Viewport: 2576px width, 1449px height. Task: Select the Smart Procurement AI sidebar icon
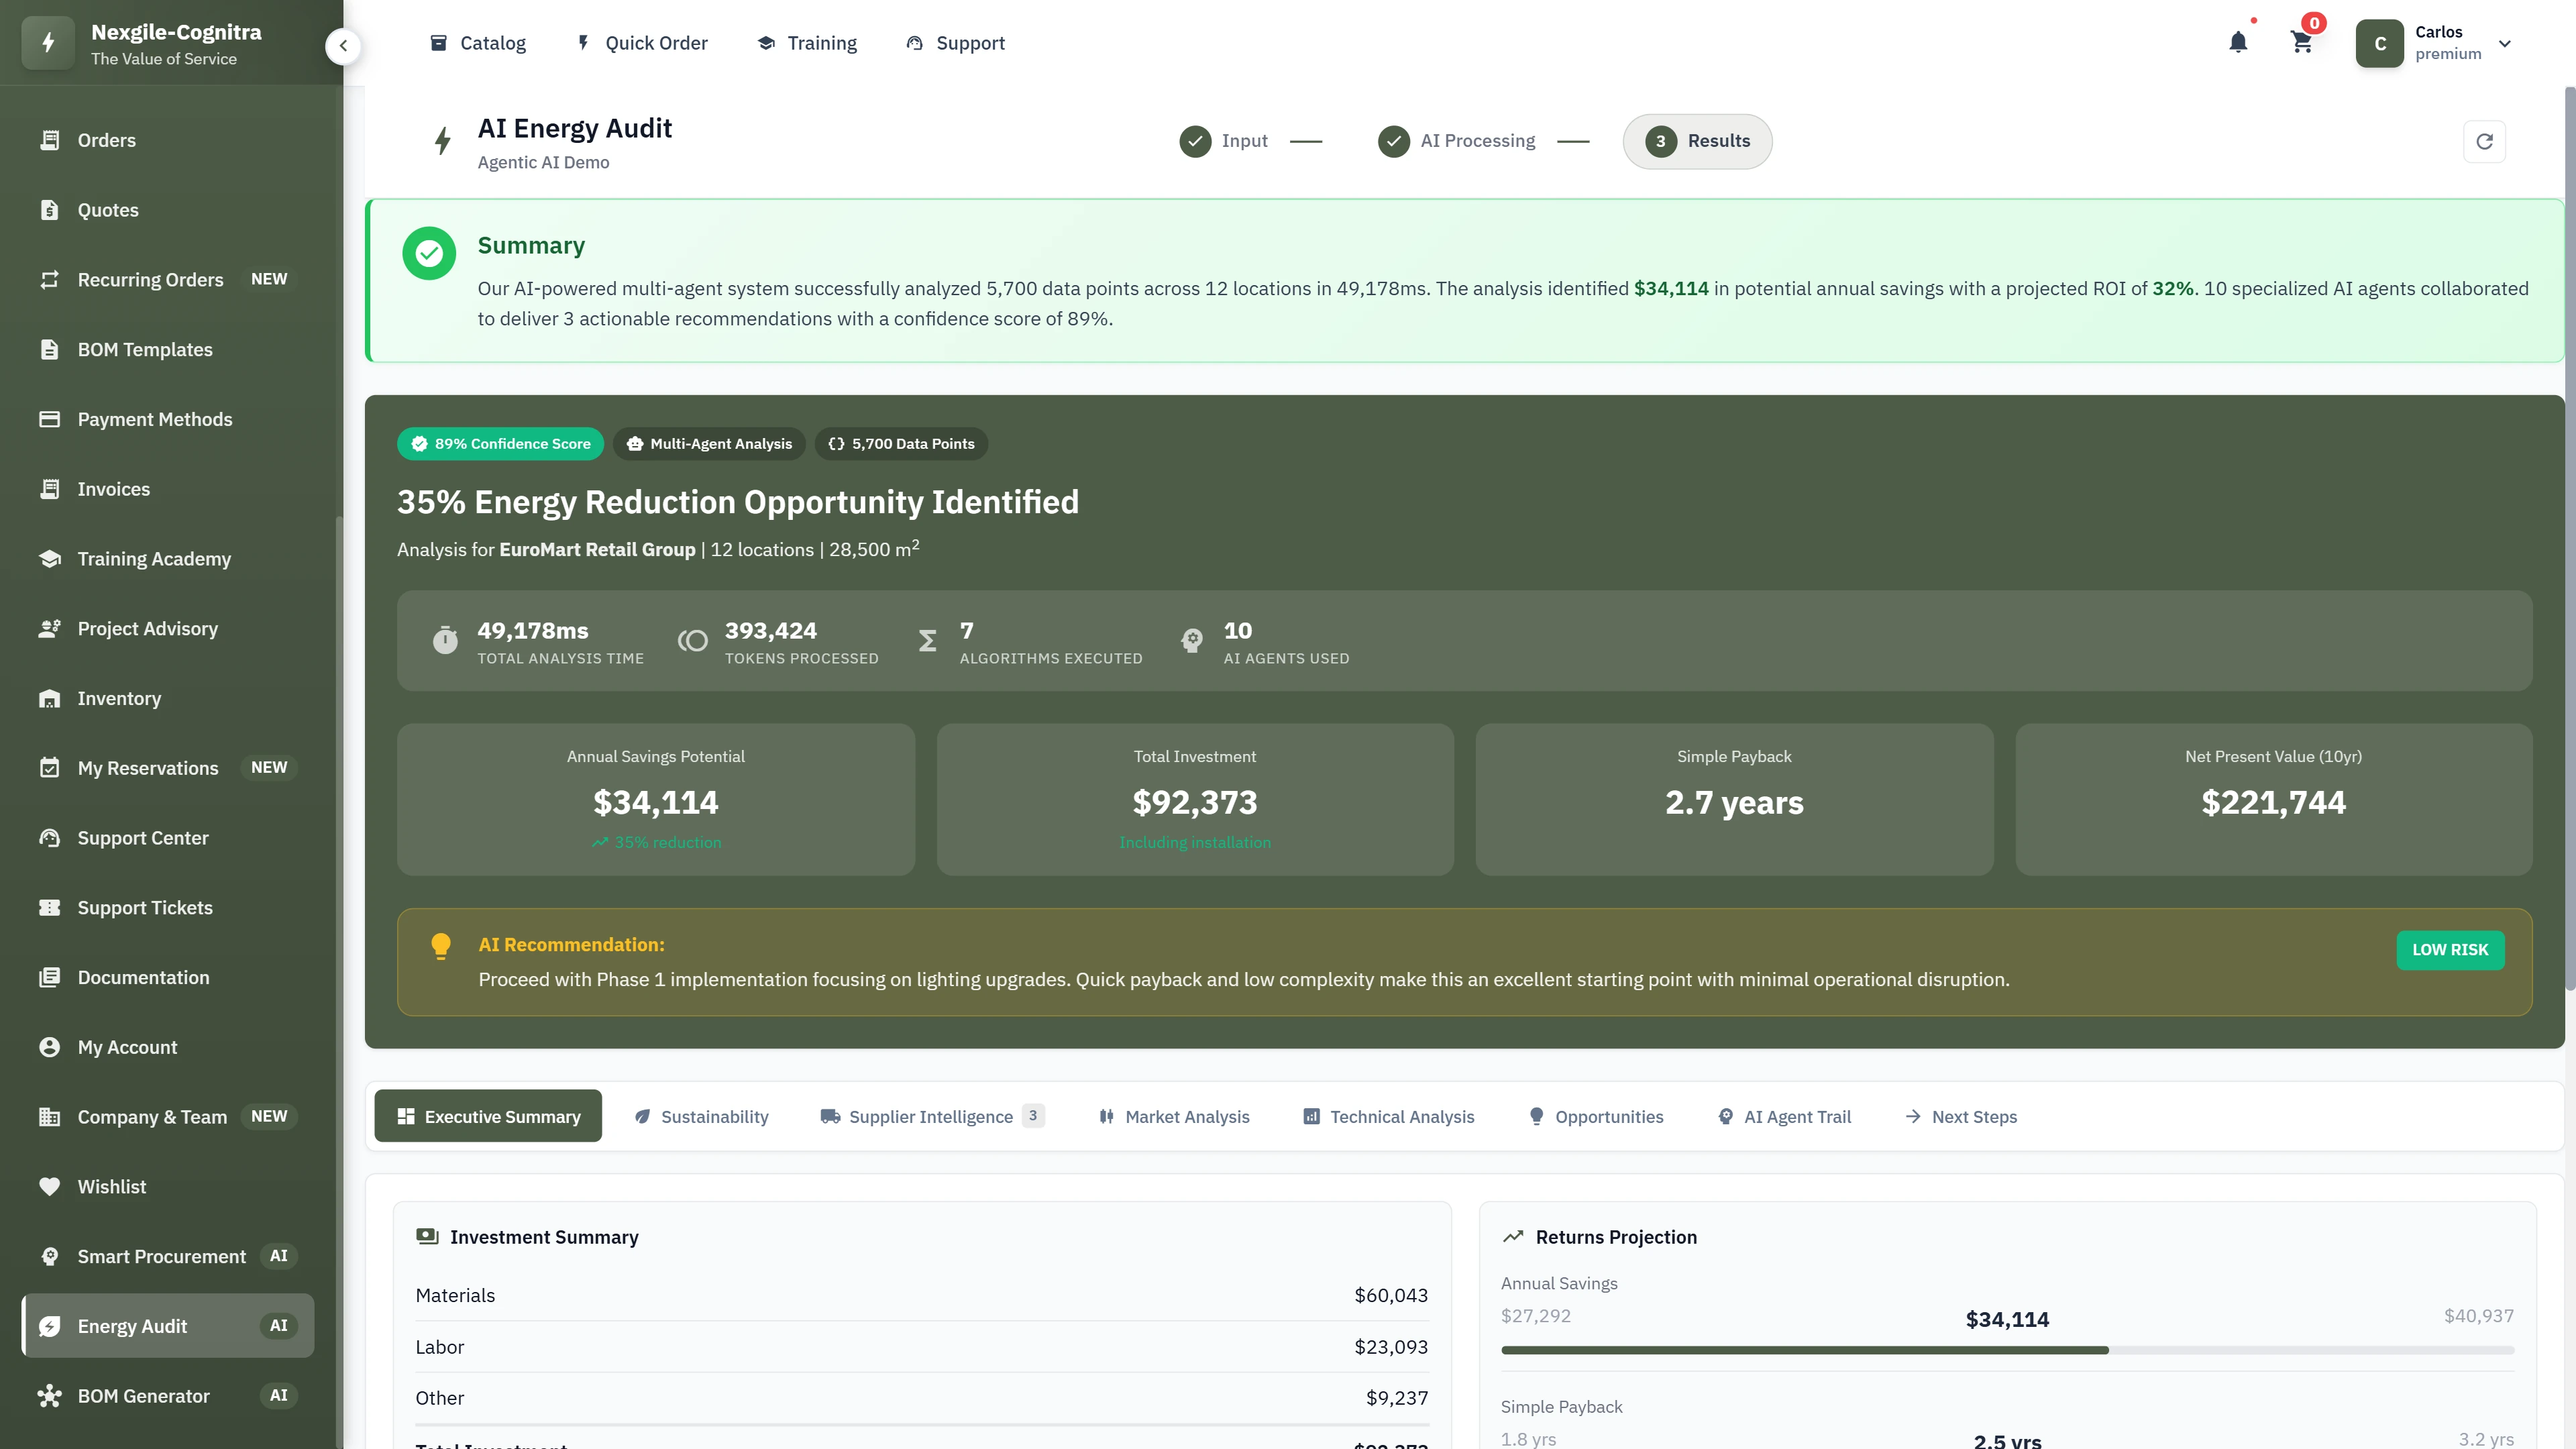coord(51,1256)
